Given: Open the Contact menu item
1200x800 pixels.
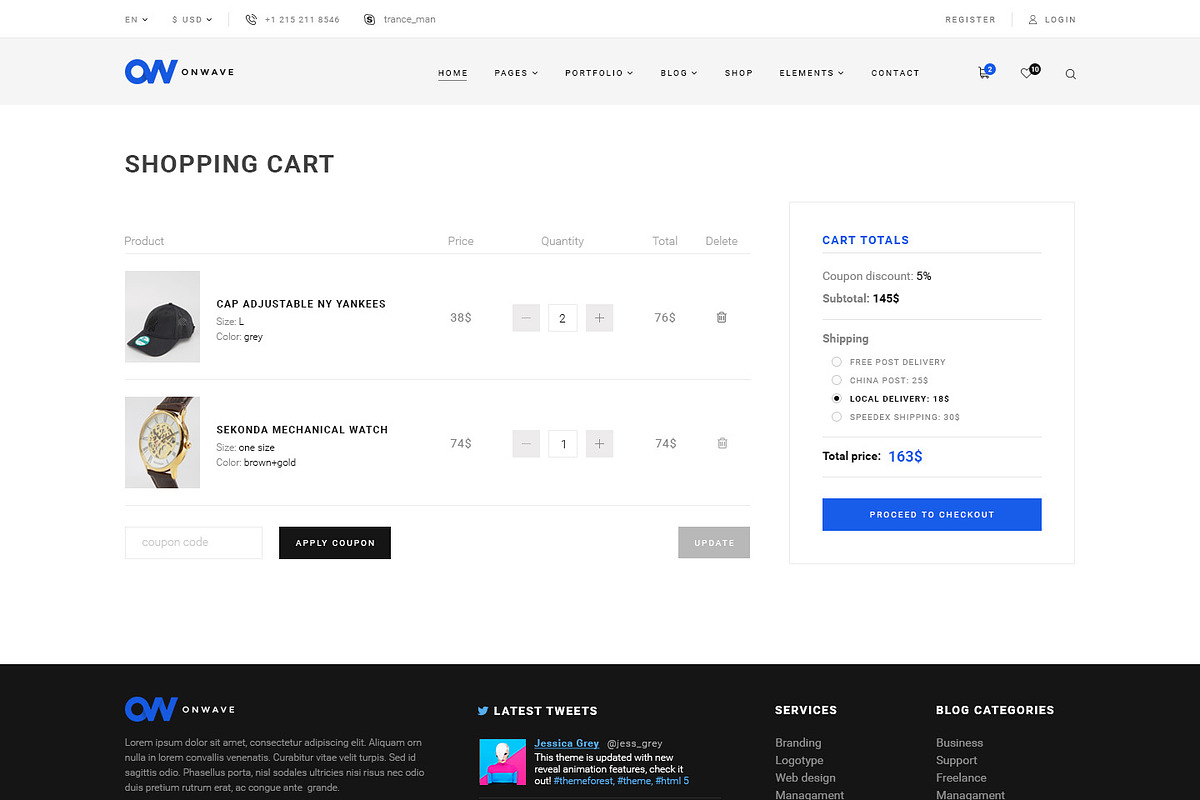Looking at the screenshot, I should [895, 73].
